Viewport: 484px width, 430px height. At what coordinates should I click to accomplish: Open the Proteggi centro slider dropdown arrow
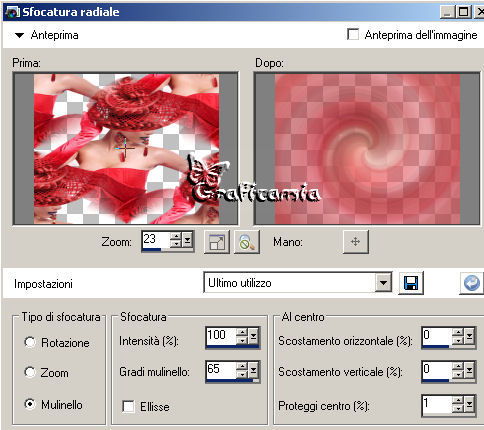pos(469,404)
